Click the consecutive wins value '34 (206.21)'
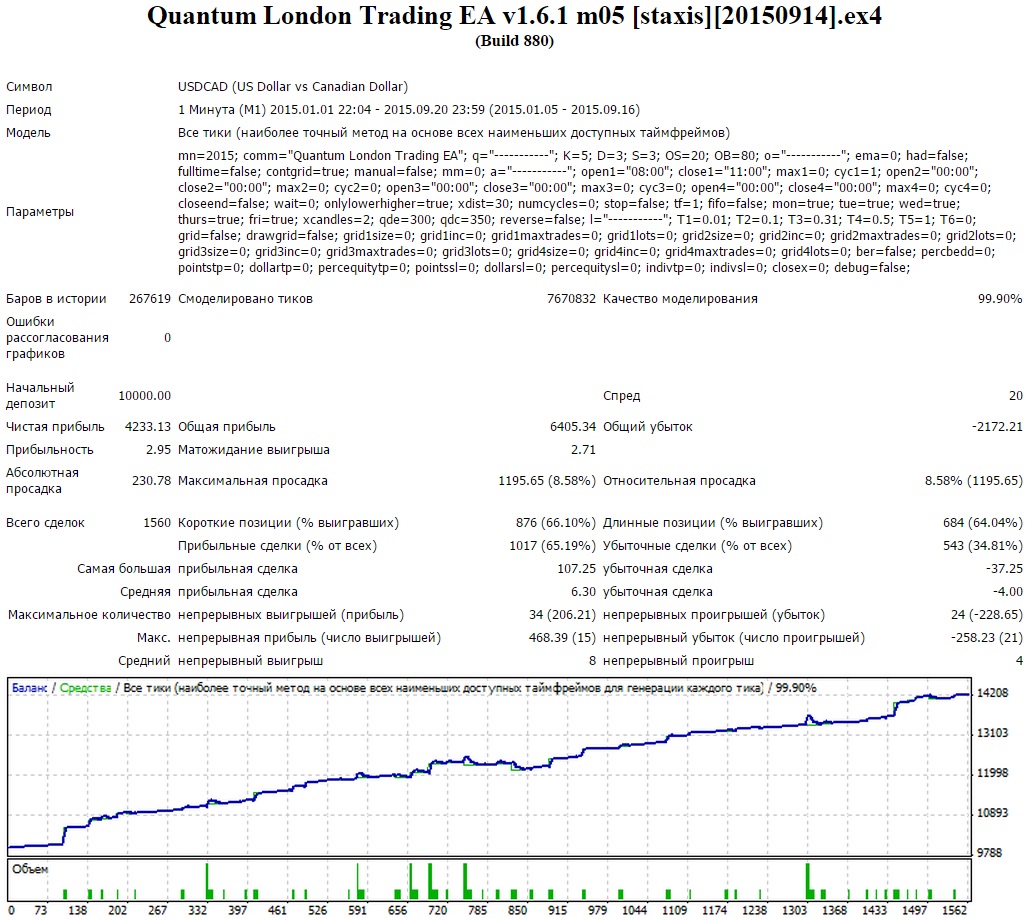Viewport: 1033px width, 921px height. pos(562,615)
